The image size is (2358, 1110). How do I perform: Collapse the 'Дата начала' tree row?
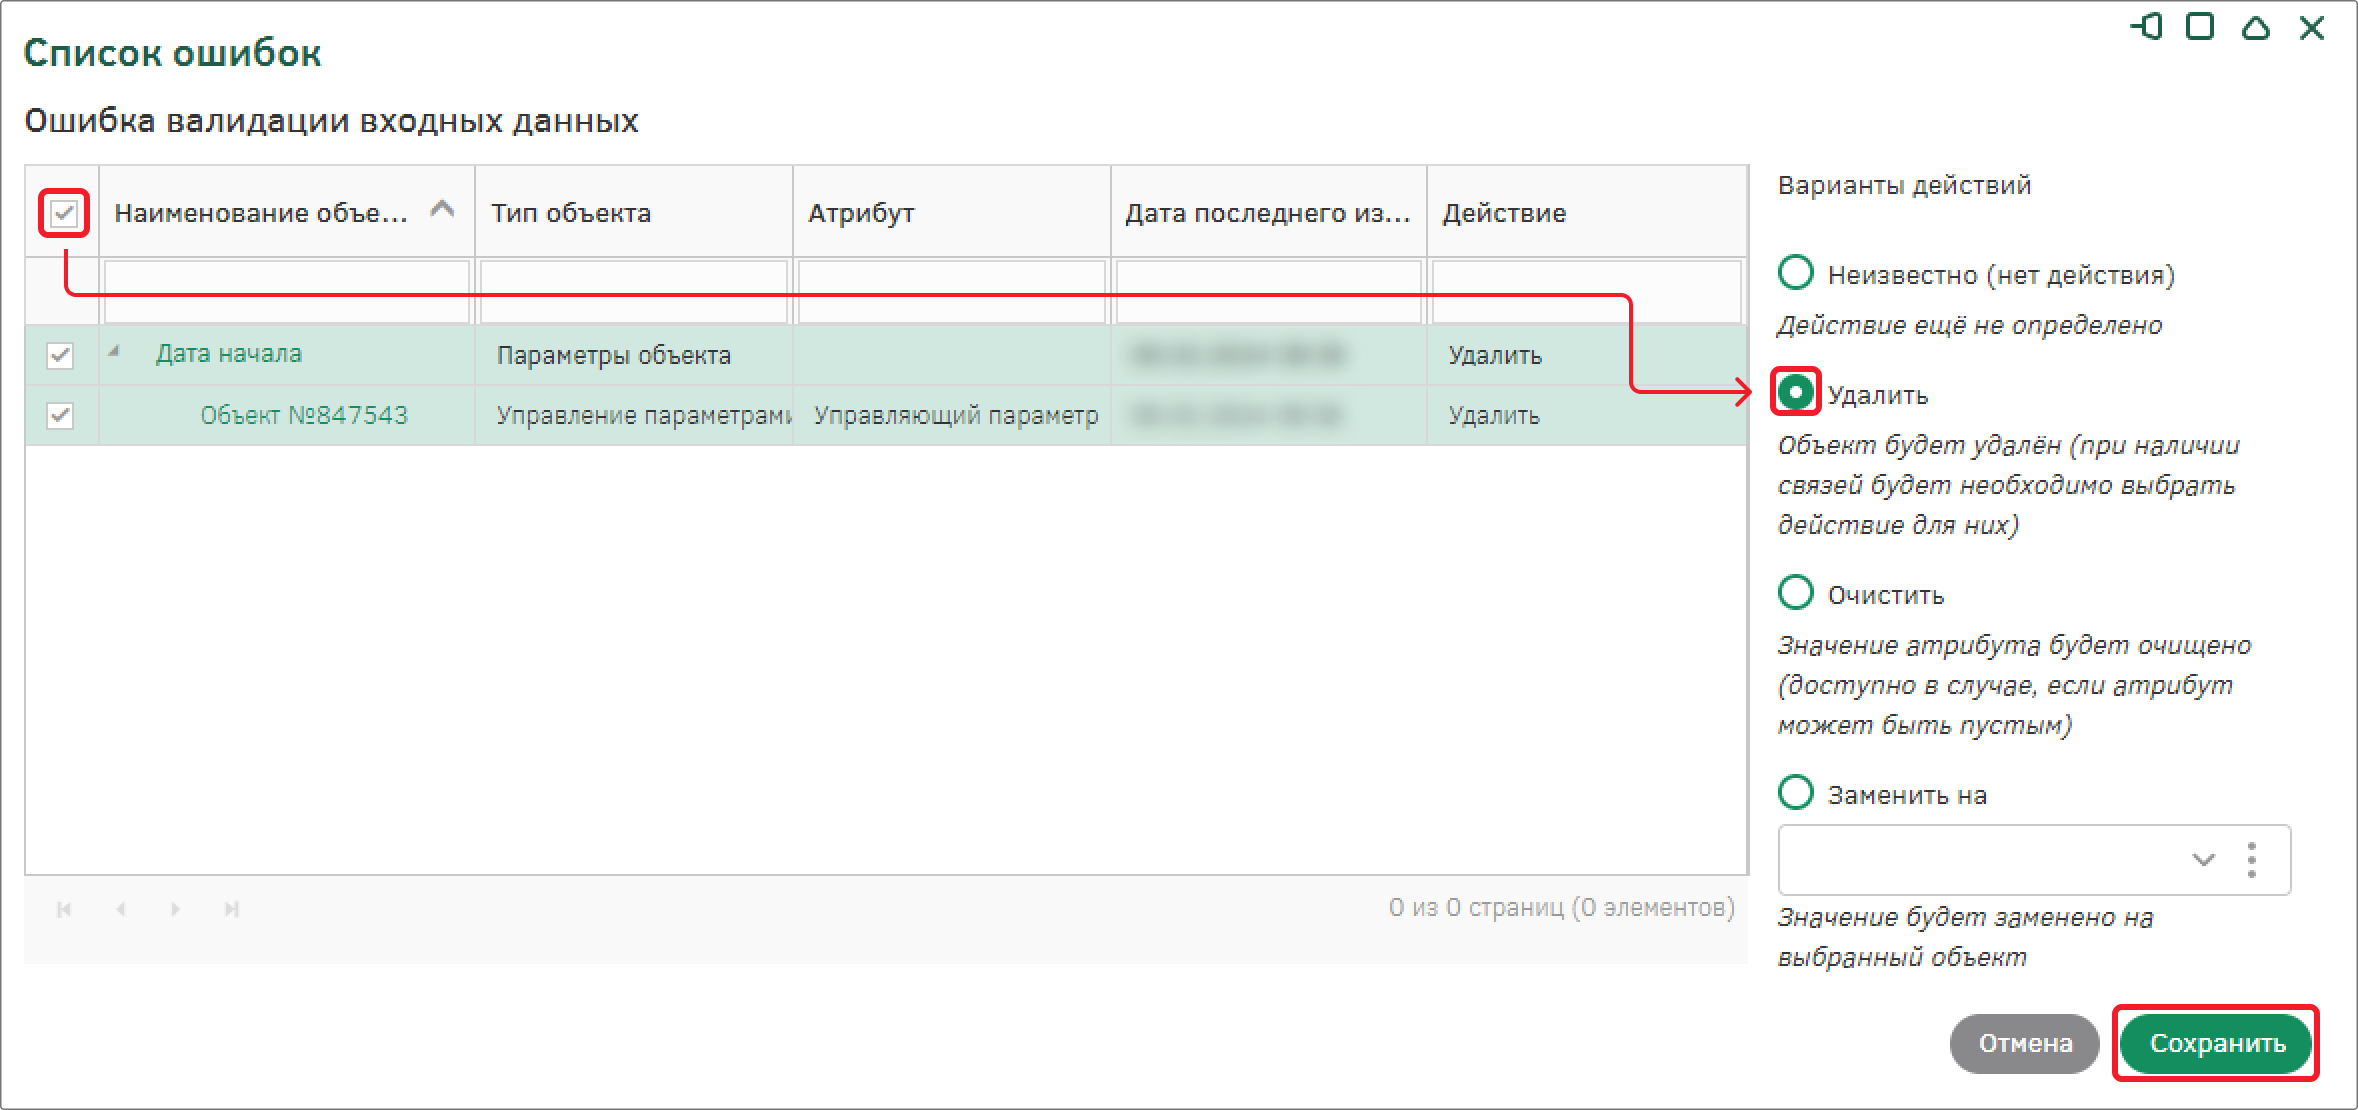pyautogui.click(x=115, y=351)
